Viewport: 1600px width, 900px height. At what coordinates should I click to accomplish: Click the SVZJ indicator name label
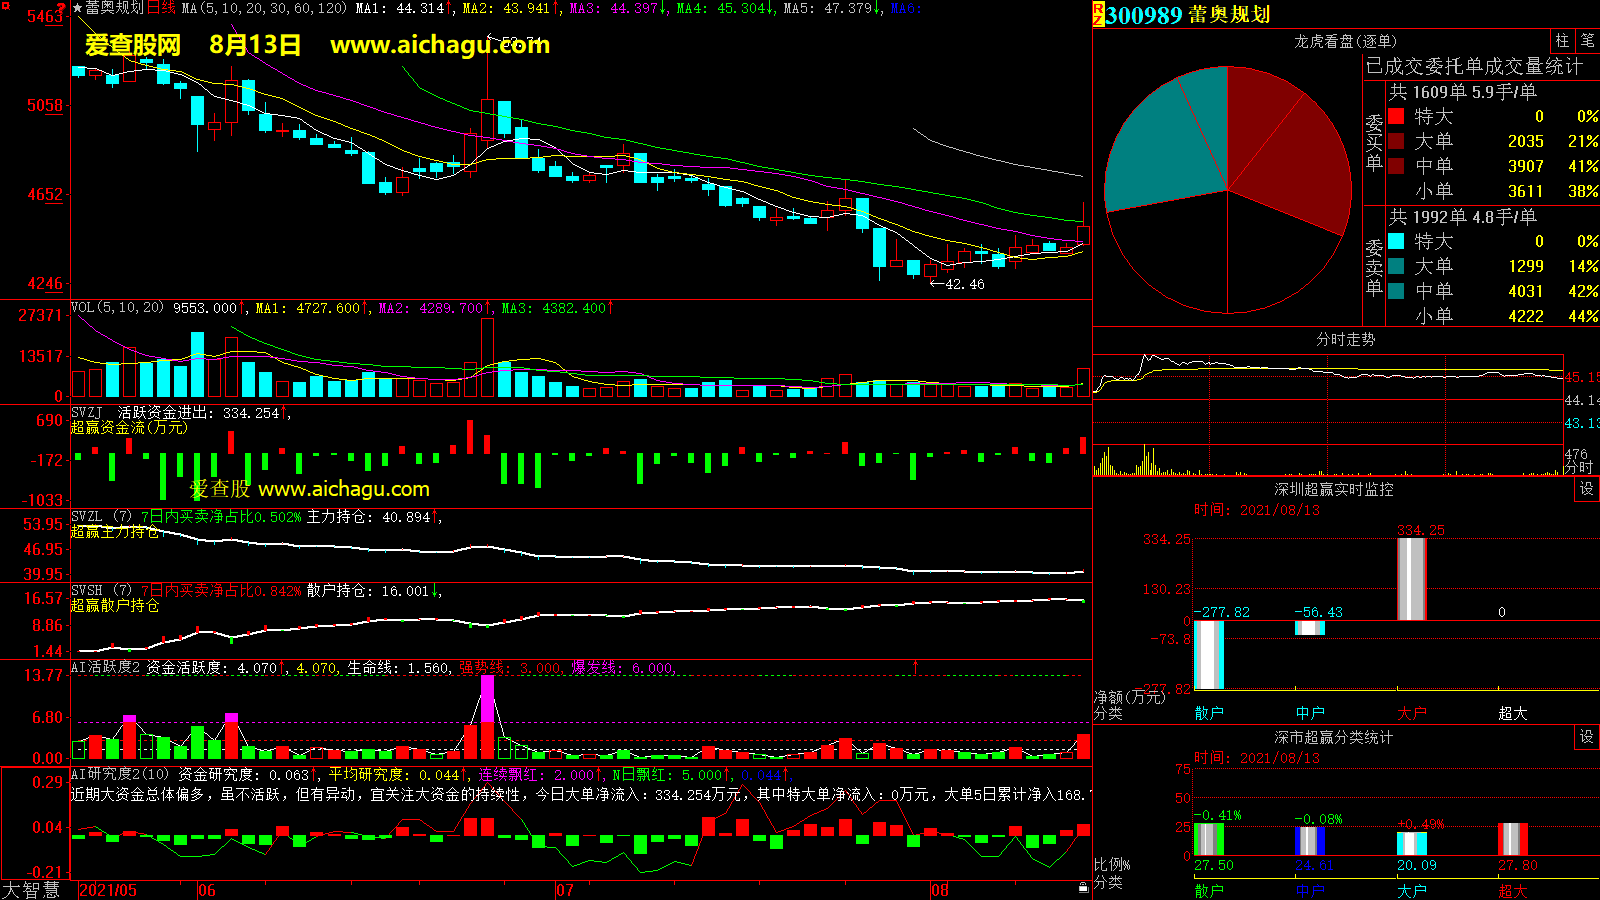[x=86, y=413]
